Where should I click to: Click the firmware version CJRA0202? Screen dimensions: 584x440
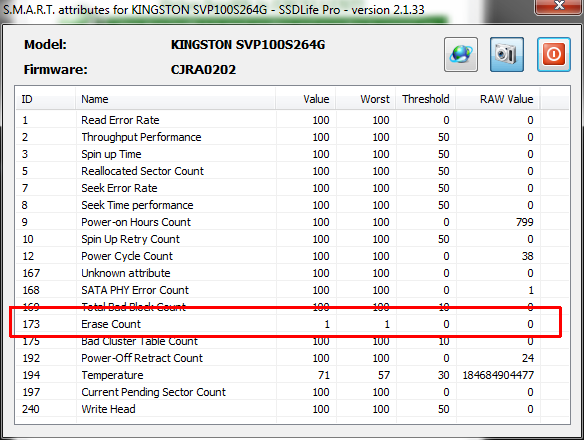203,70
